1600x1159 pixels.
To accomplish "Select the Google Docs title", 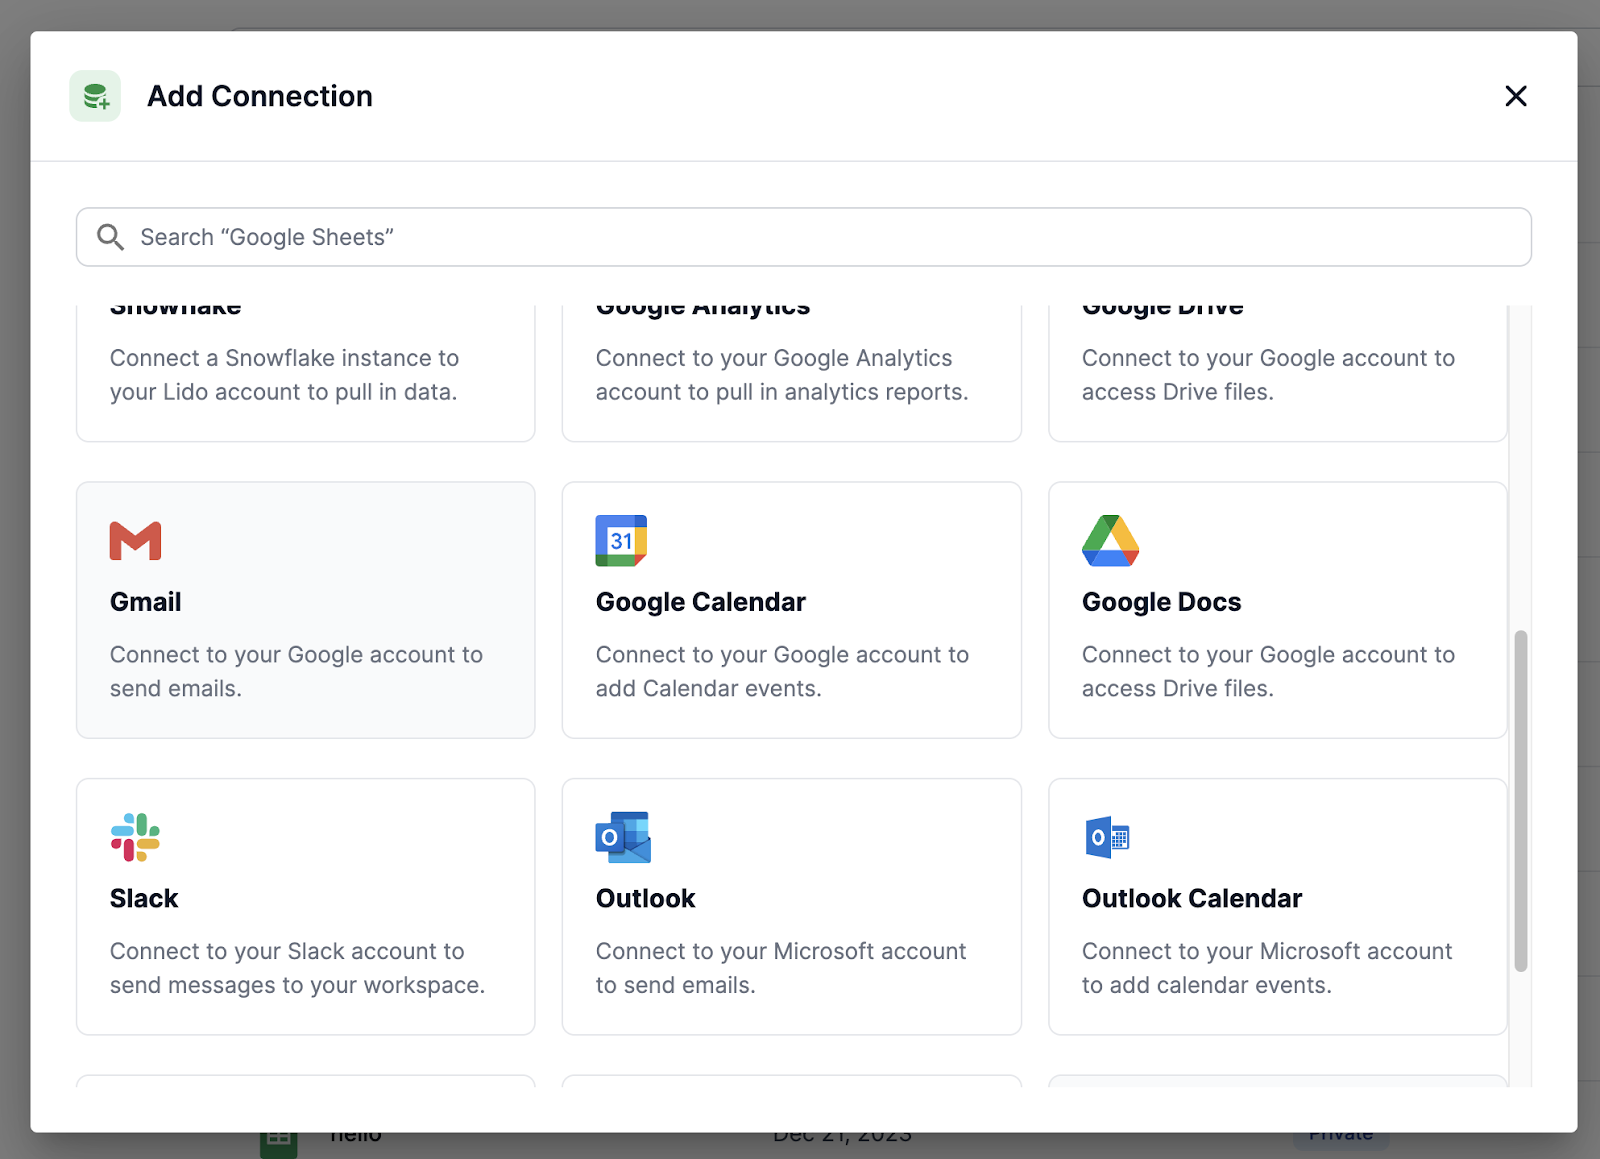I will click(1161, 602).
